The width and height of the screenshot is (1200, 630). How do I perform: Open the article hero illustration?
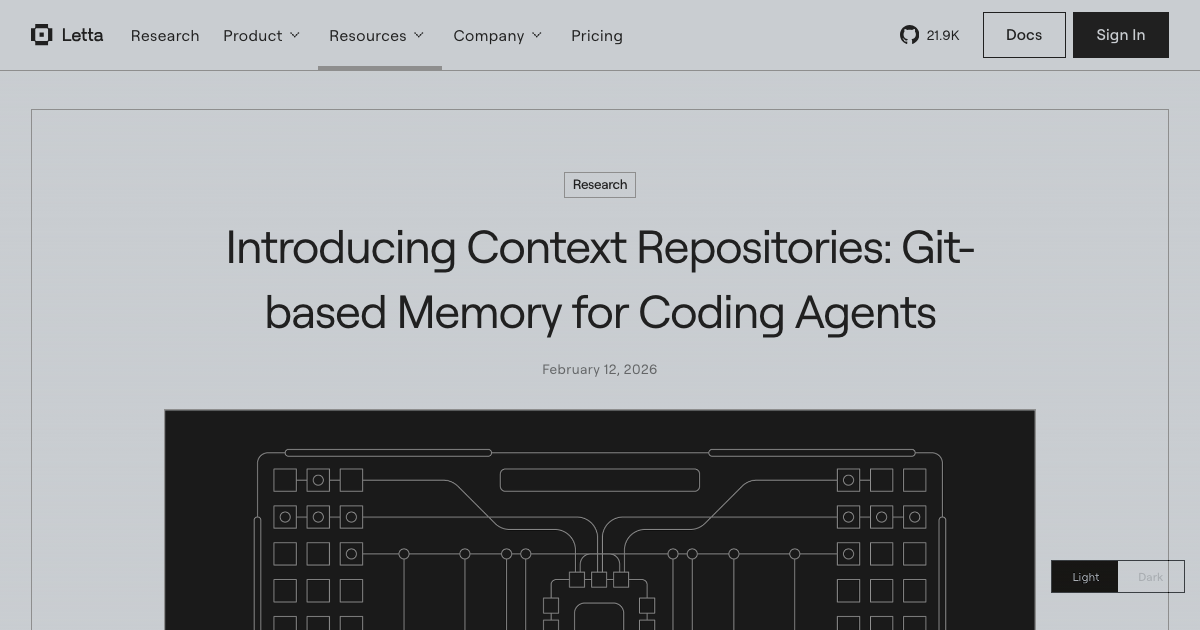(x=600, y=519)
